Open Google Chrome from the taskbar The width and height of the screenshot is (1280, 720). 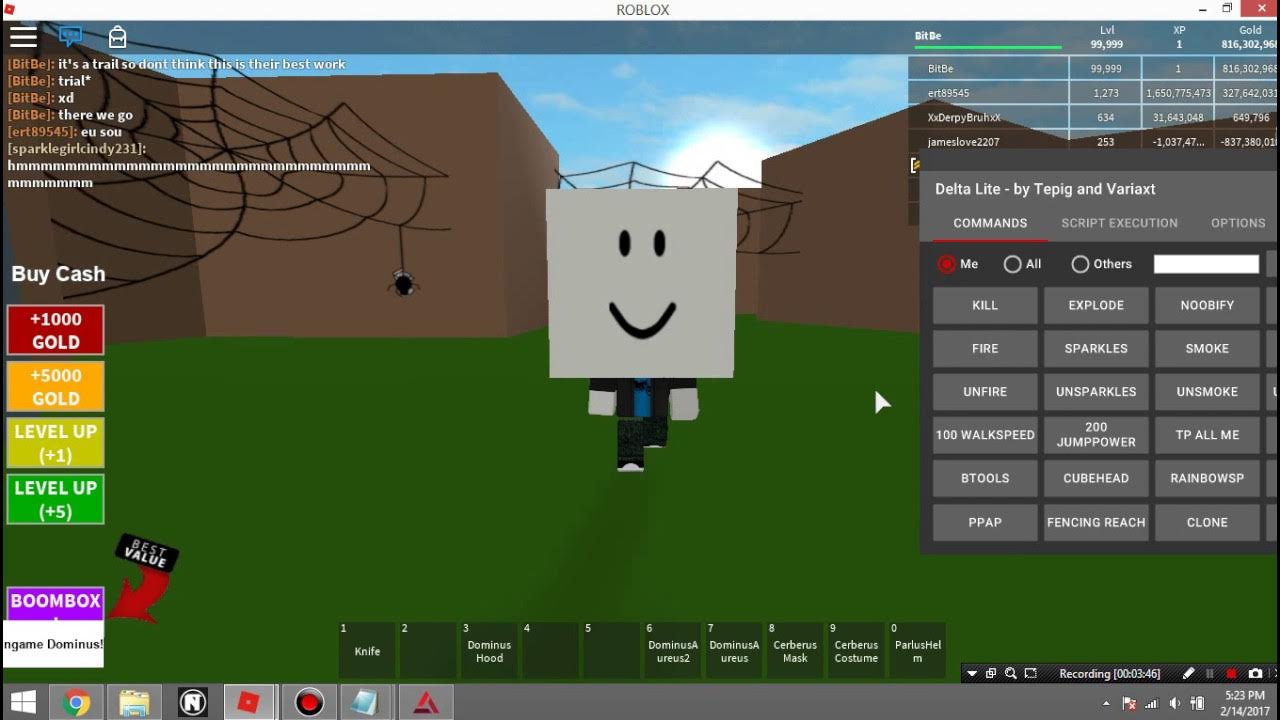pyautogui.click(x=75, y=703)
